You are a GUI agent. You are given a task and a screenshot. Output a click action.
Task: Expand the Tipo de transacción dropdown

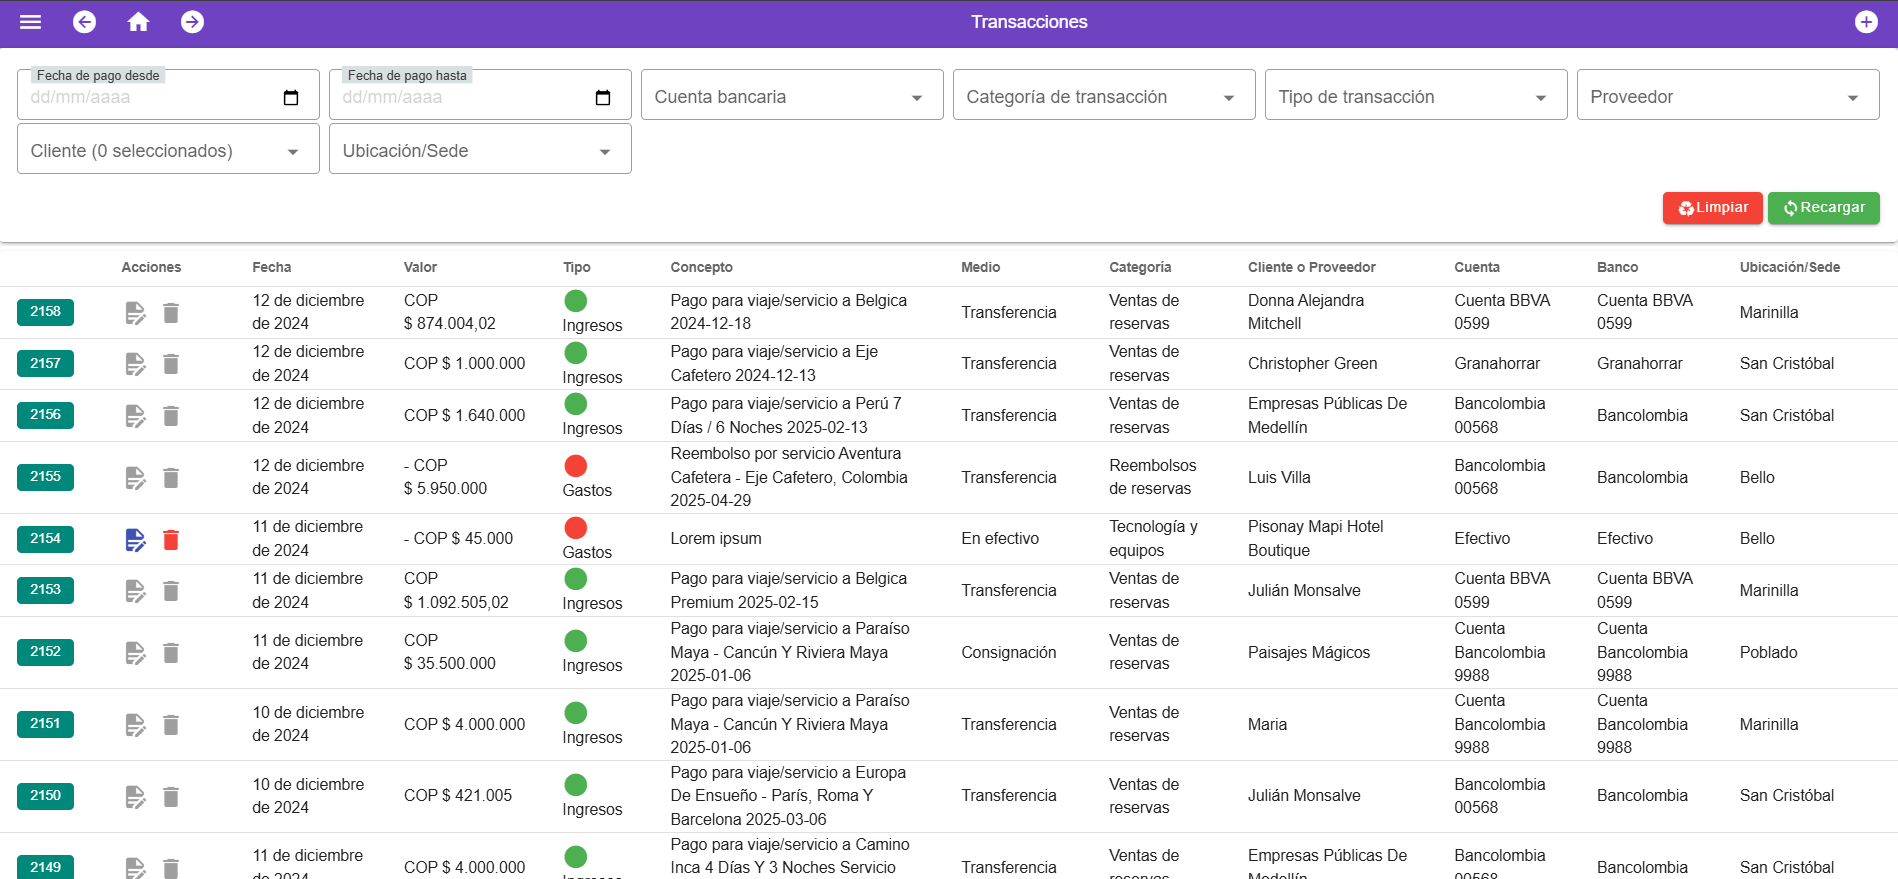click(1415, 97)
